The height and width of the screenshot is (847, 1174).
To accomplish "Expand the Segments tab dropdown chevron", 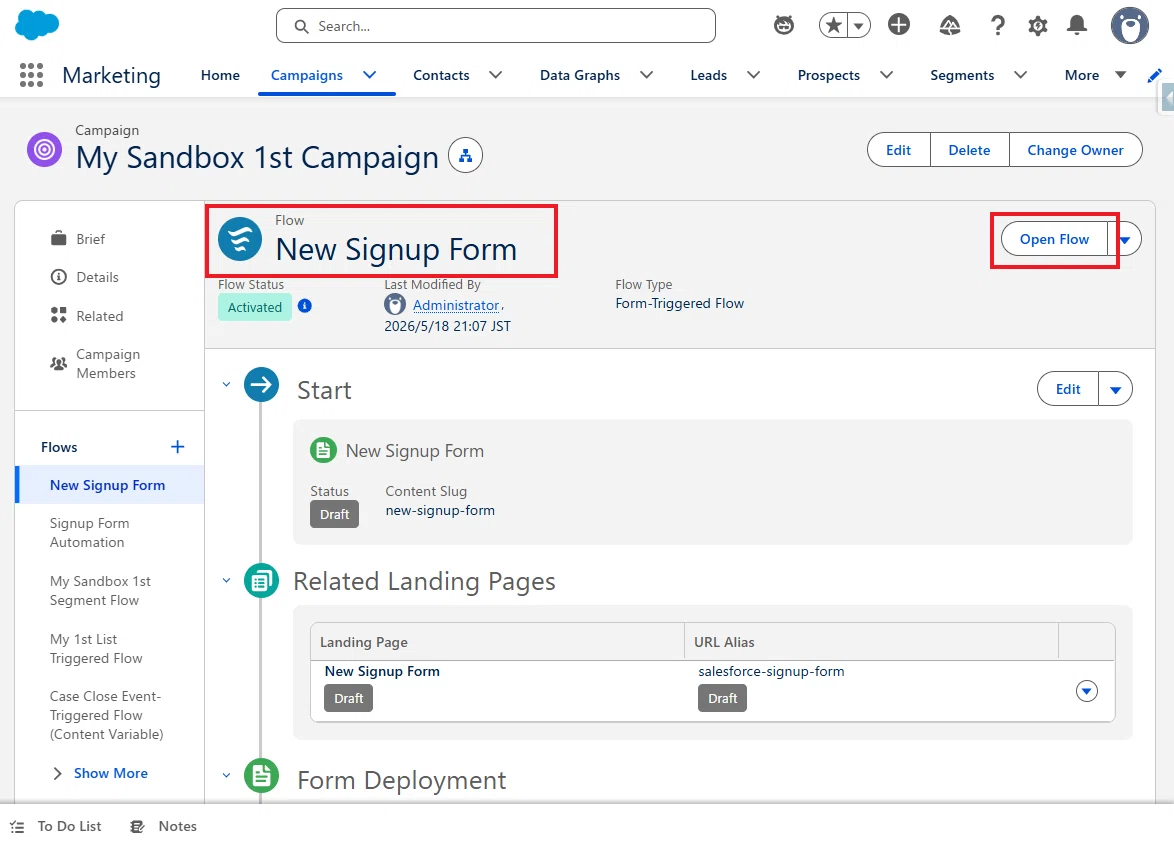I will 1021,75.
